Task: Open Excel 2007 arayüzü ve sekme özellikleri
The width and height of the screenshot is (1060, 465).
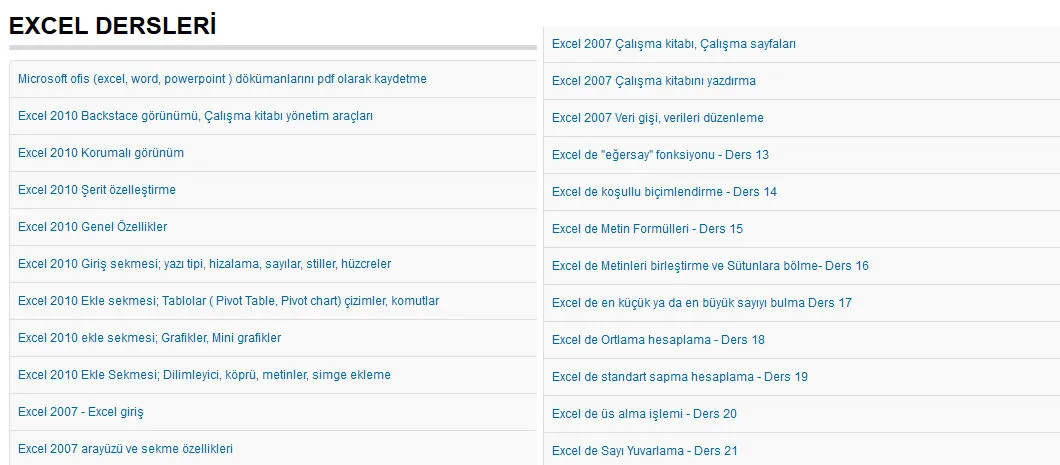Action: 125,449
